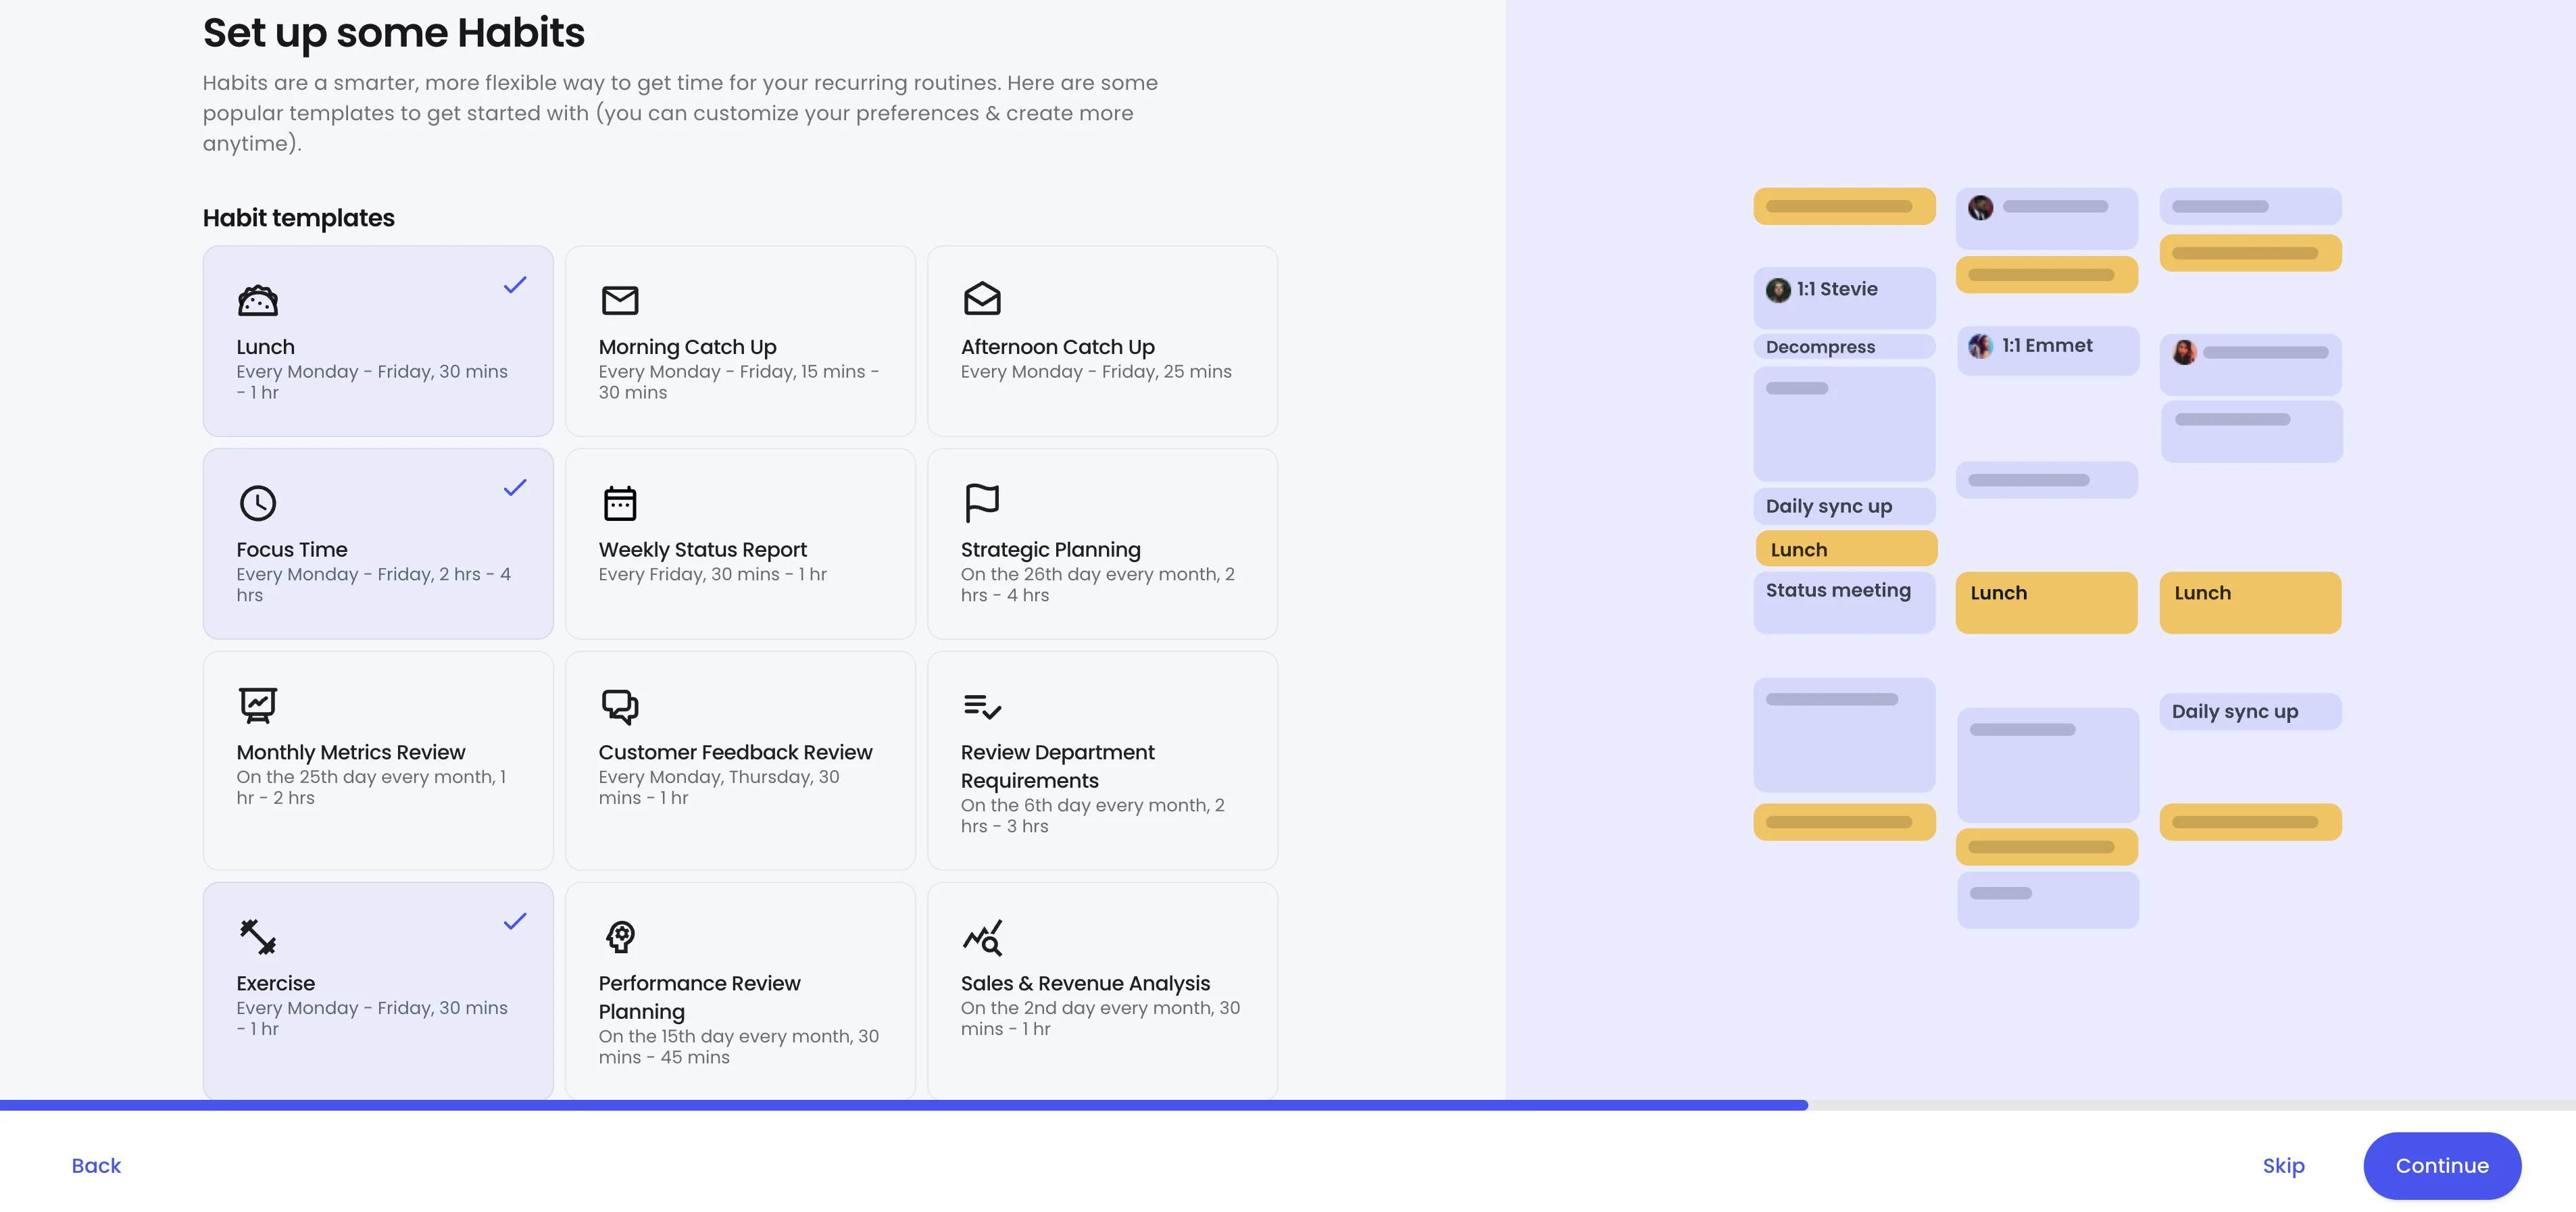The height and width of the screenshot is (1212, 2576).
Task: Click the chart presentation Monthly Metrics icon
Action: pyautogui.click(x=258, y=705)
